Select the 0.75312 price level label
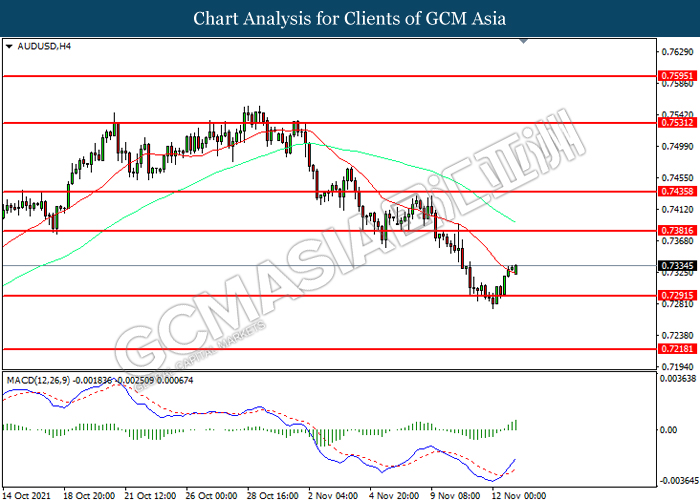Viewport: 700px width, 500px height. [x=677, y=123]
